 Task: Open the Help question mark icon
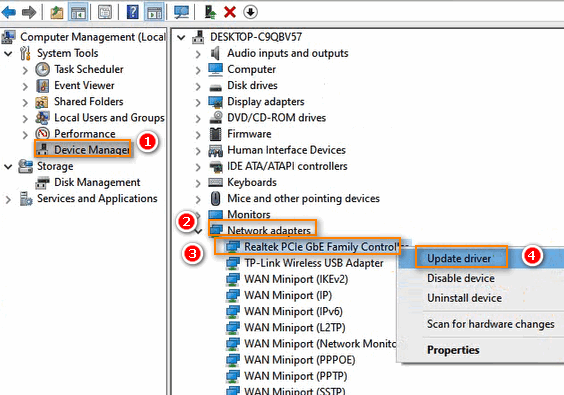[133, 12]
